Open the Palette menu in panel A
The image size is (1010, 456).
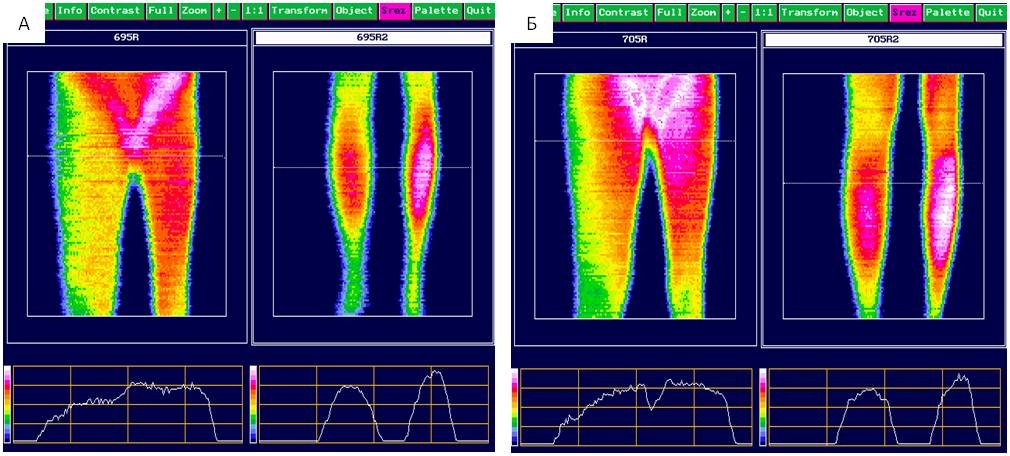tap(437, 11)
